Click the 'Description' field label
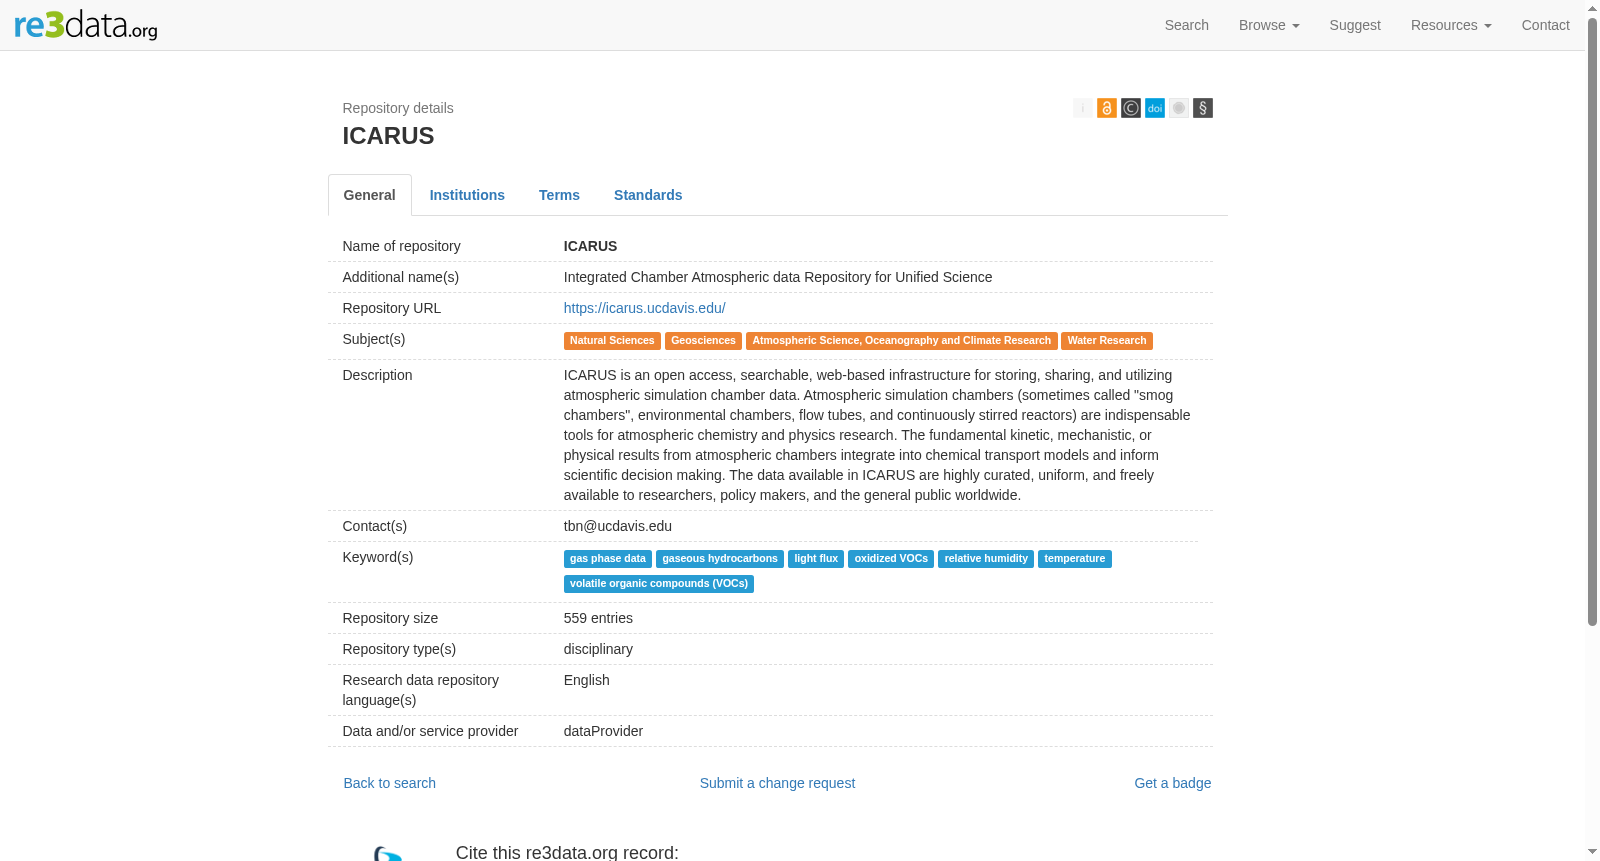Image resolution: width=1600 pixels, height=861 pixels. tap(377, 375)
